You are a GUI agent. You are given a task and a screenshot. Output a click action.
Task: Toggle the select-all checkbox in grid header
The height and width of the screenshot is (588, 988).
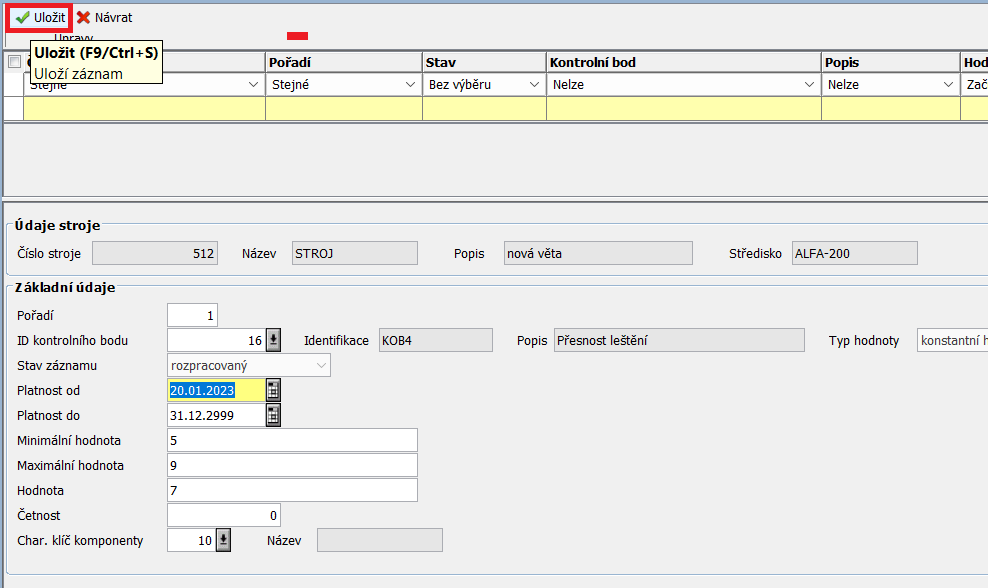coord(14,62)
